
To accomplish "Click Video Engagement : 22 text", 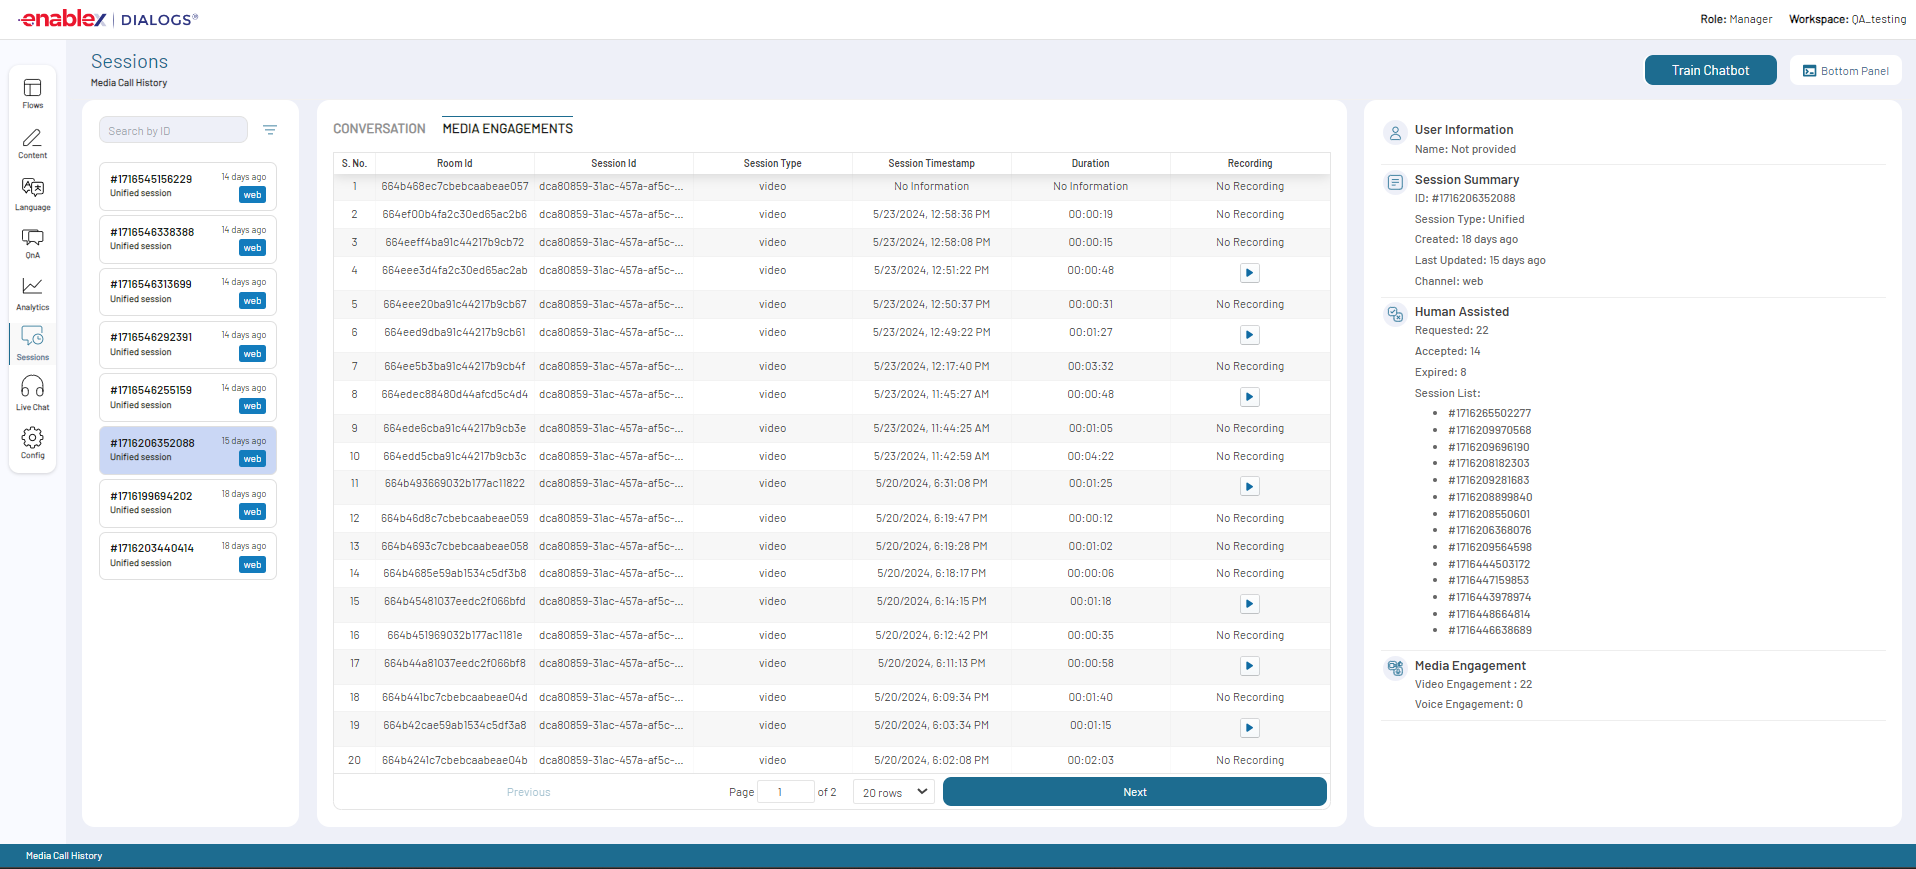I will click(x=1473, y=685).
